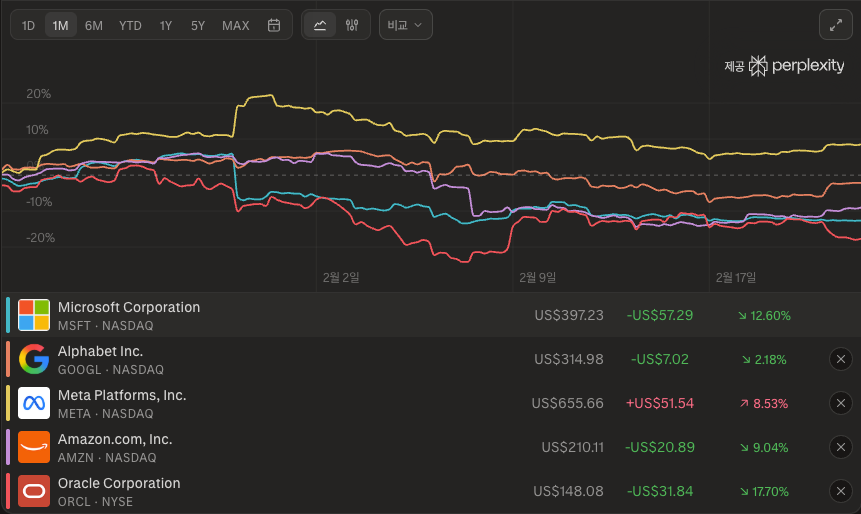The image size is (861, 514).
Task: Remove Alphabet Inc. from comparison
Action: pos(840,359)
